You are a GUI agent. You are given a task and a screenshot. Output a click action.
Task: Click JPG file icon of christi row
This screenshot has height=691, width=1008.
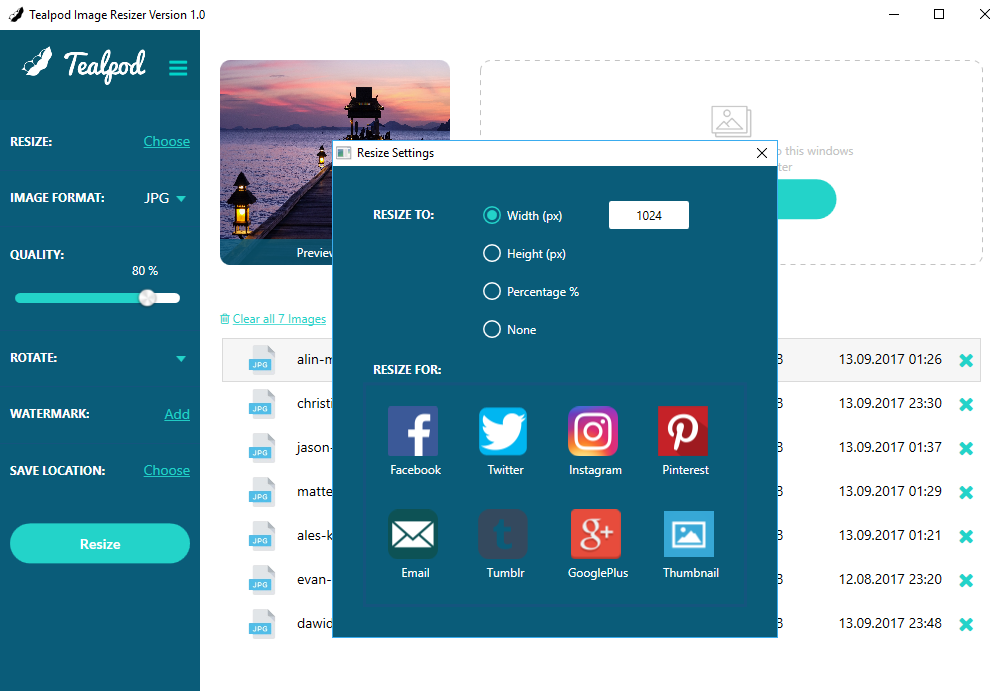click(262, 404)
